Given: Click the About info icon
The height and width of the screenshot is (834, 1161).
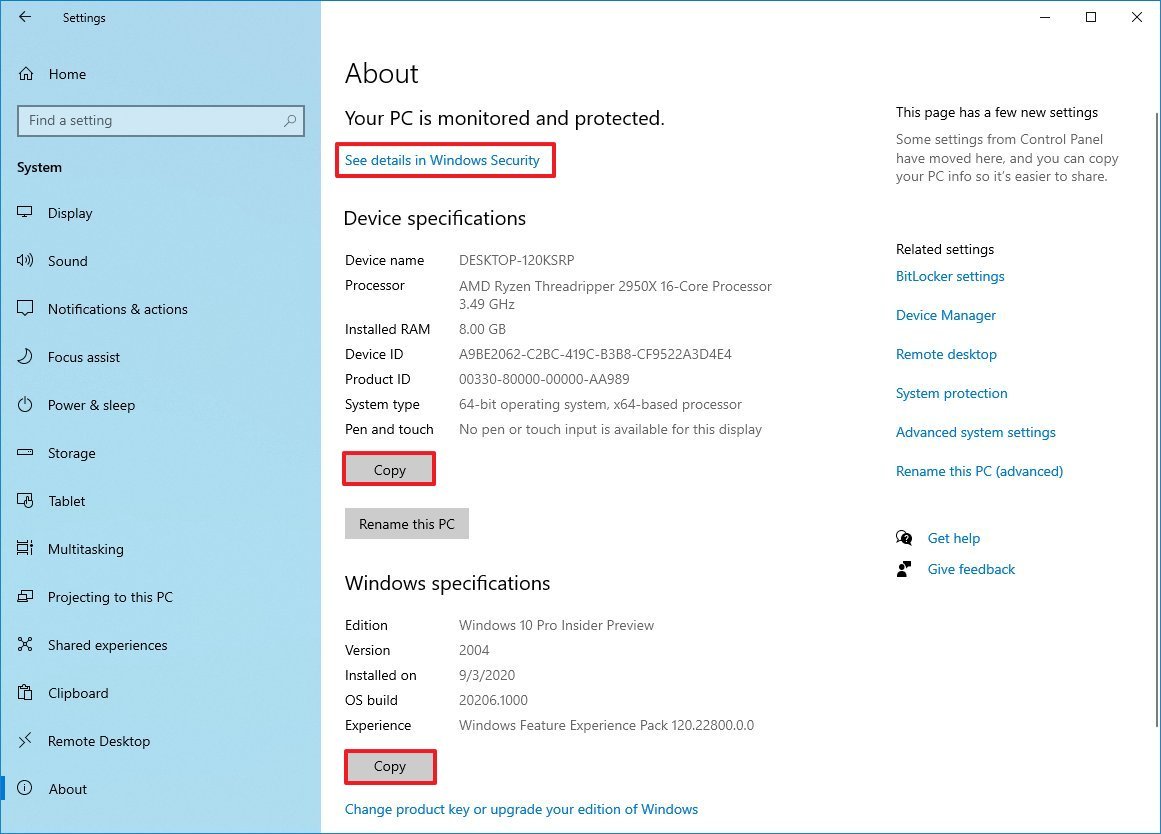Looking at the screenshot, I should [x=25, y=788].
